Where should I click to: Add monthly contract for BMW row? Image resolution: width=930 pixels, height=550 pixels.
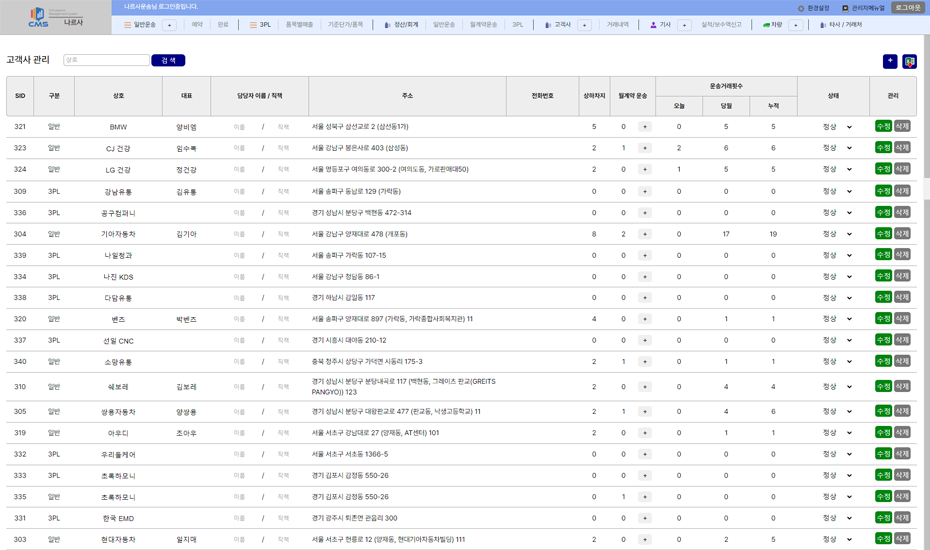point(645,127)
